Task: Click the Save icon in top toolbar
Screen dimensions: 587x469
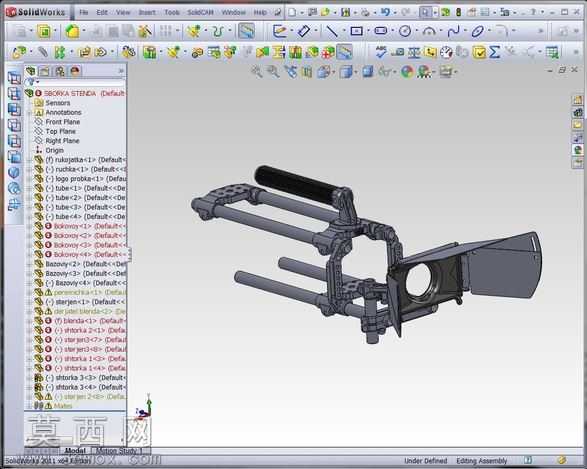Action: (x=346, y=12)
